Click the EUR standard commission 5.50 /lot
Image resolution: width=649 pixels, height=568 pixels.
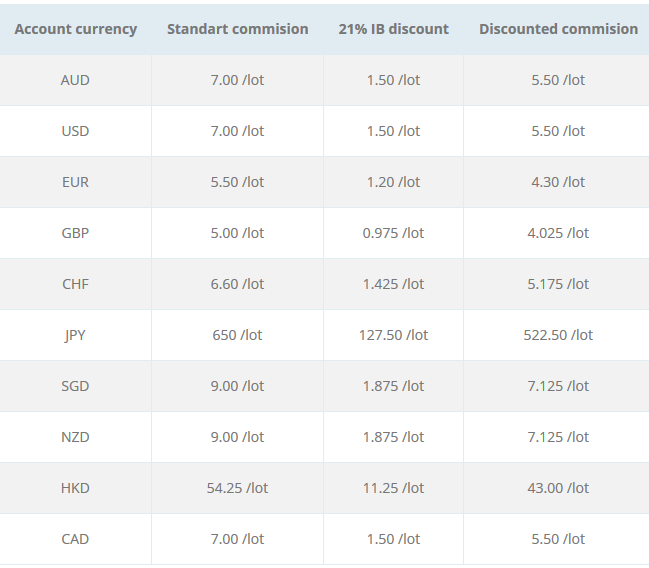pyautogui.click(x=238, y=182)
